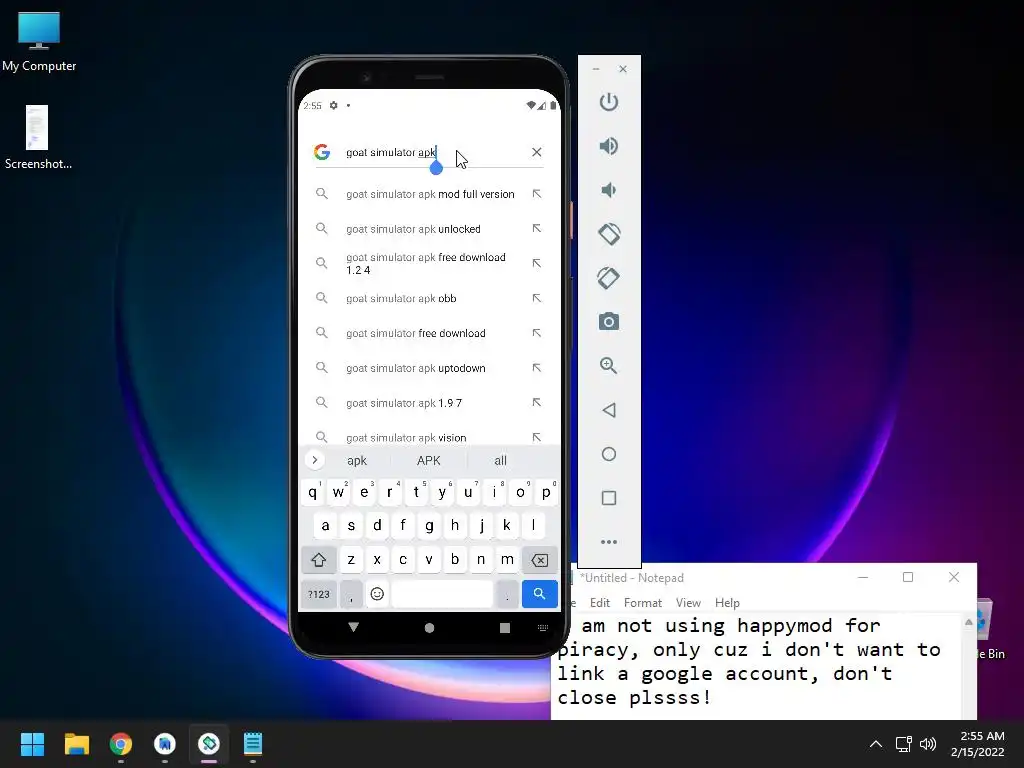Viewport: 1024px width, 768px height.
Task: Tap the space bar on keyboard
Action: (442, 594)
